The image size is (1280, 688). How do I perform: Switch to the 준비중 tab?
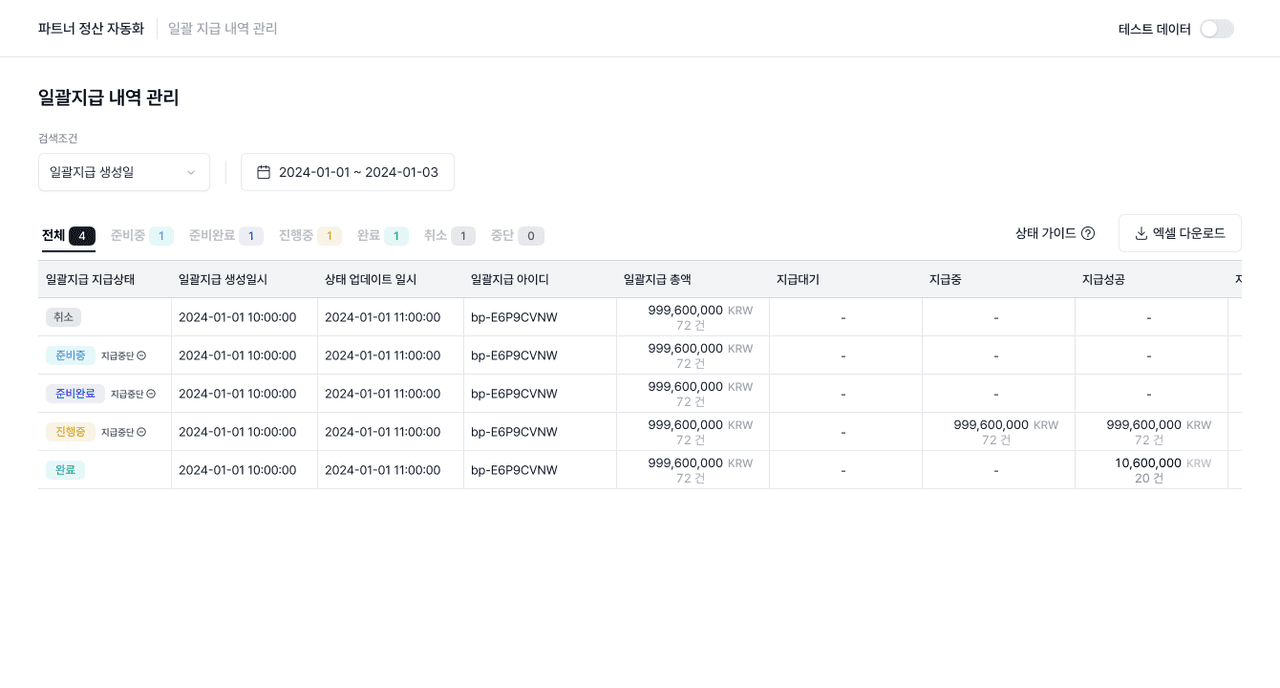141,236
